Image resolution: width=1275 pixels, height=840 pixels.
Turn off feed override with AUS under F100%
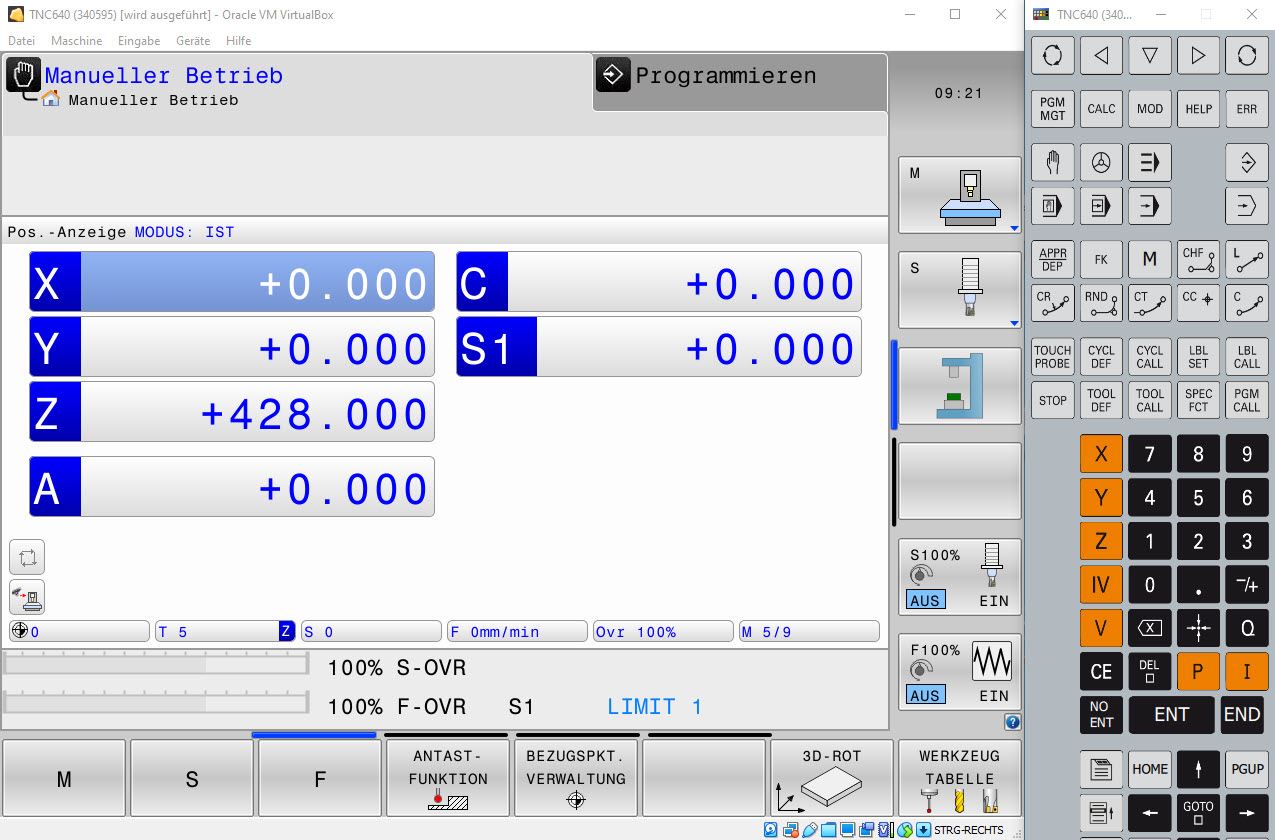pyautogui.click(x=925, y=696)
